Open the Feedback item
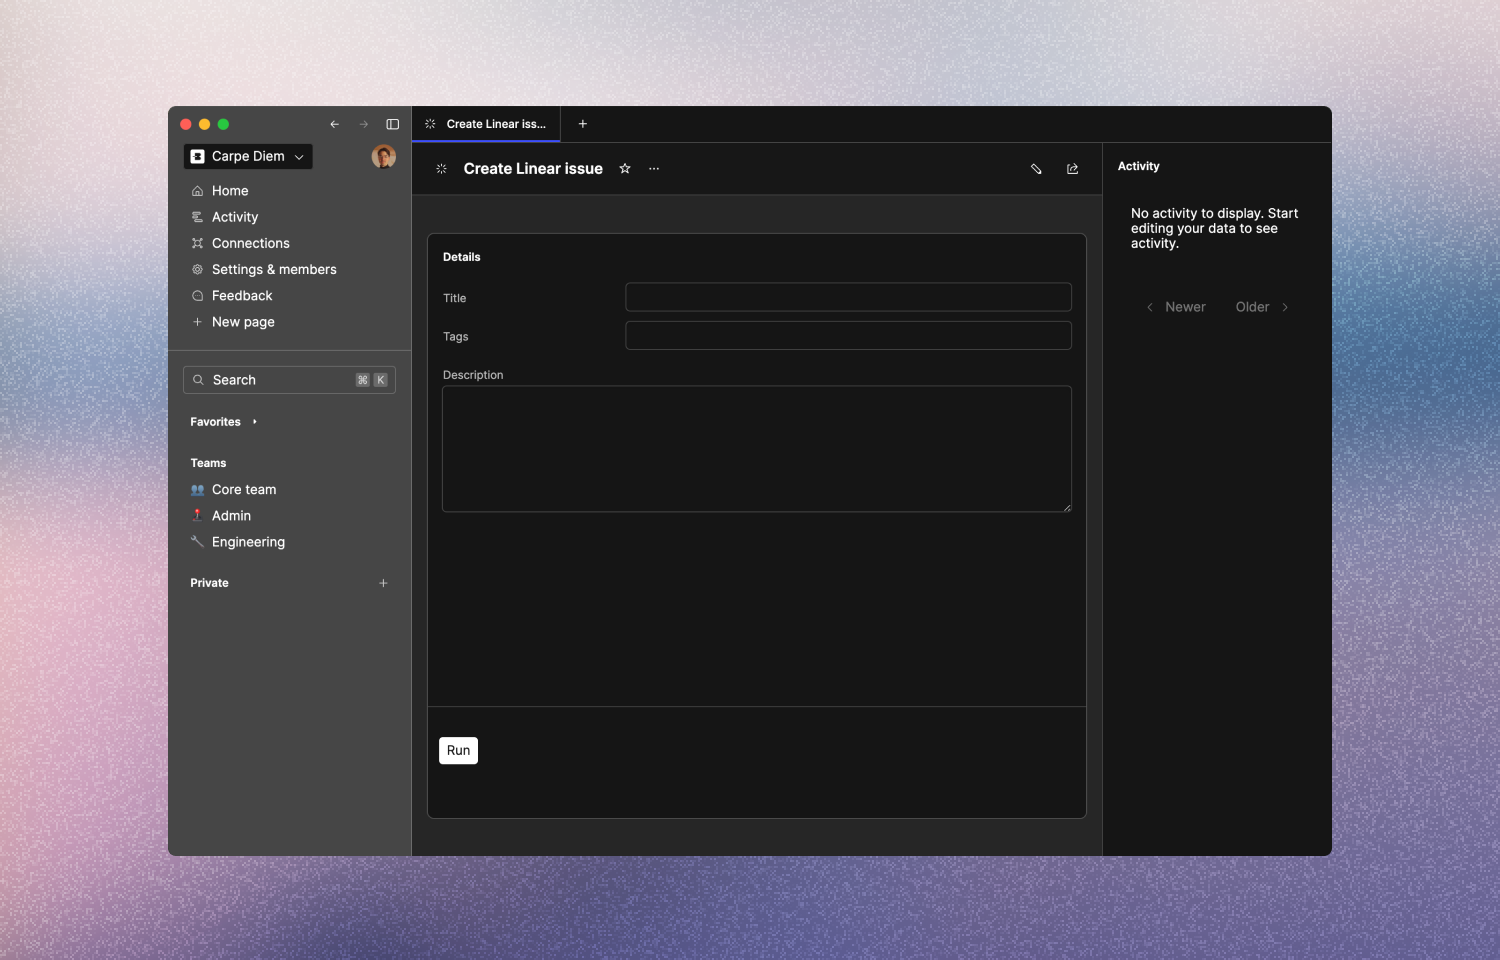Viewport: 1500px width, 960px height. [241, 296]
